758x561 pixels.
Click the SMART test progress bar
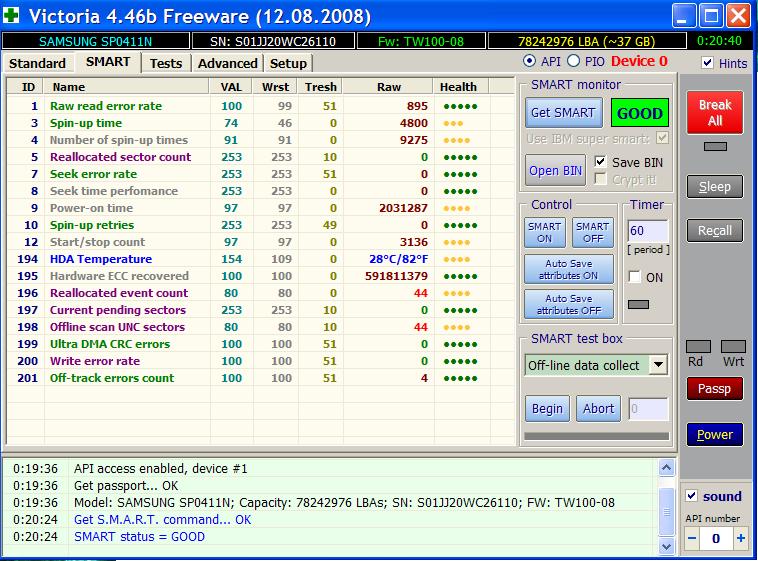[x=596, y=435]
